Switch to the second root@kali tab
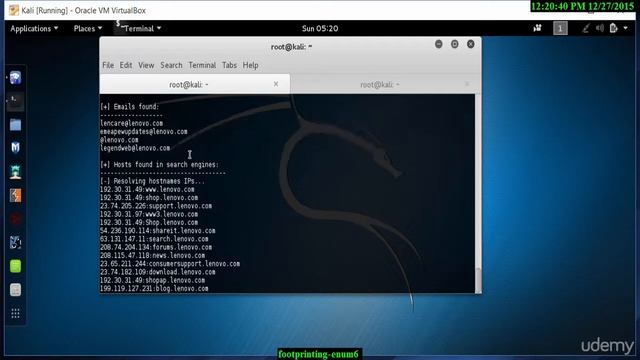This screenshot has height=360, width=640. click(x=380, y=84)
